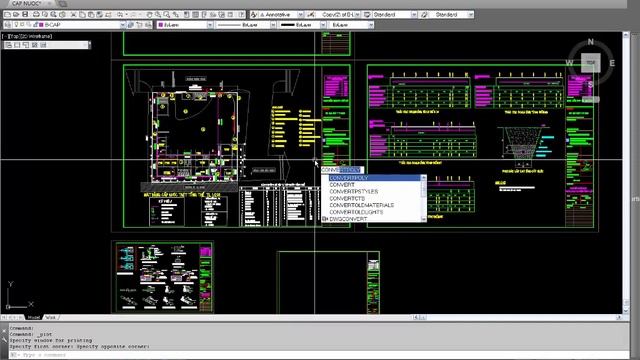Switch to the Model tab
This screenshot has width=640, height=360.
click(x=34, y=317)
